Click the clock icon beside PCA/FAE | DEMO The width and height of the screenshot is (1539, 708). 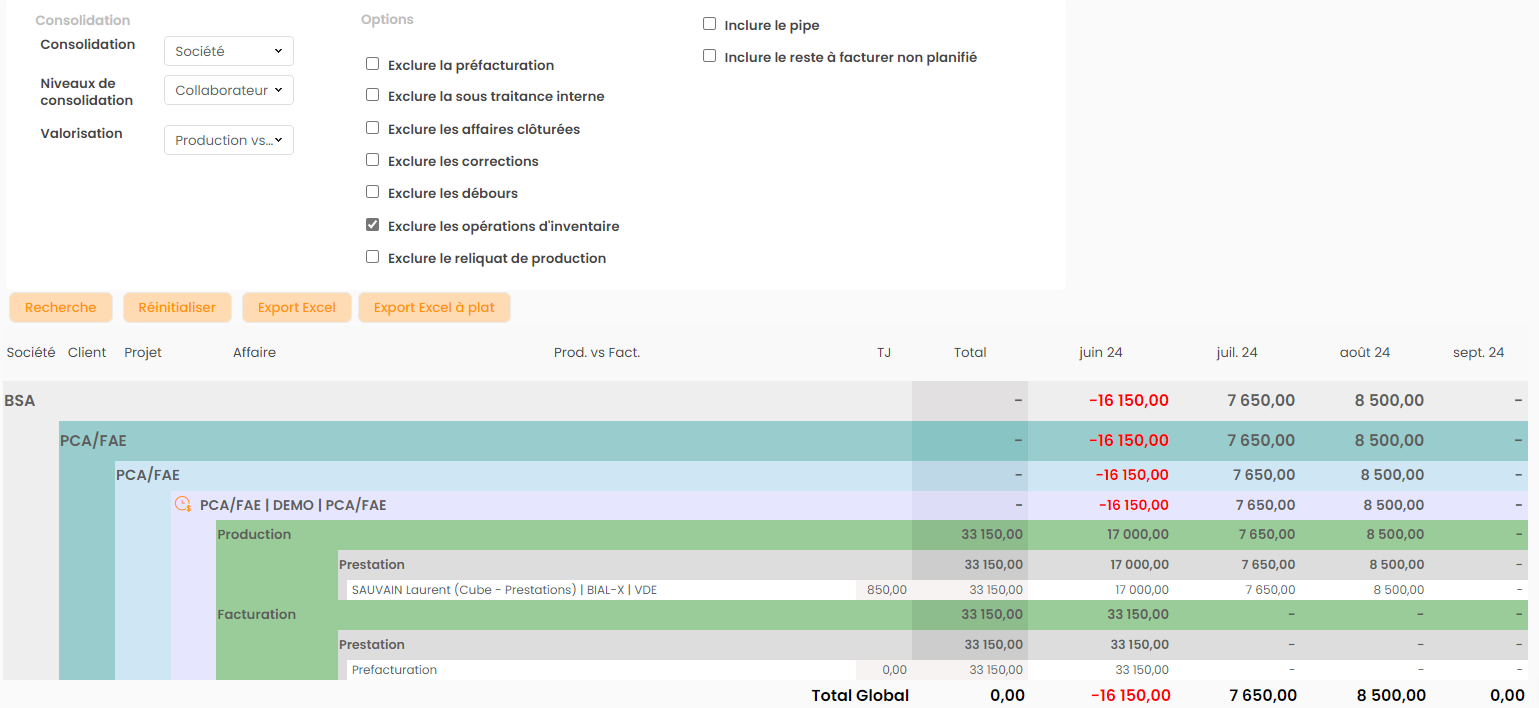[x=183, y=504]
